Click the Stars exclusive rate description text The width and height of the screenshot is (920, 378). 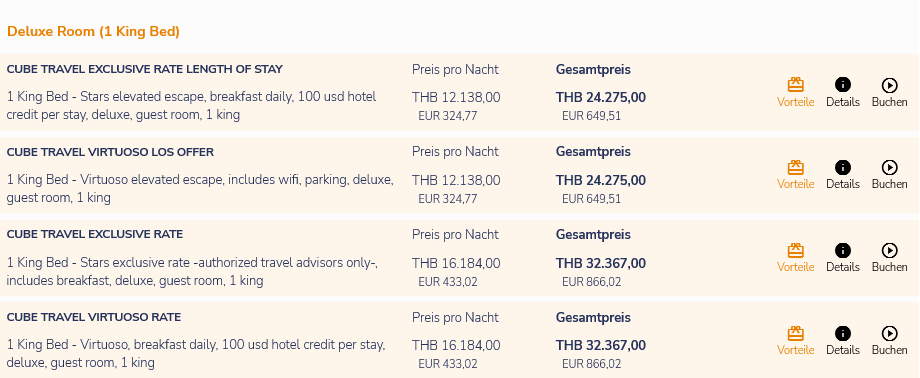click(x=192, y=272)
